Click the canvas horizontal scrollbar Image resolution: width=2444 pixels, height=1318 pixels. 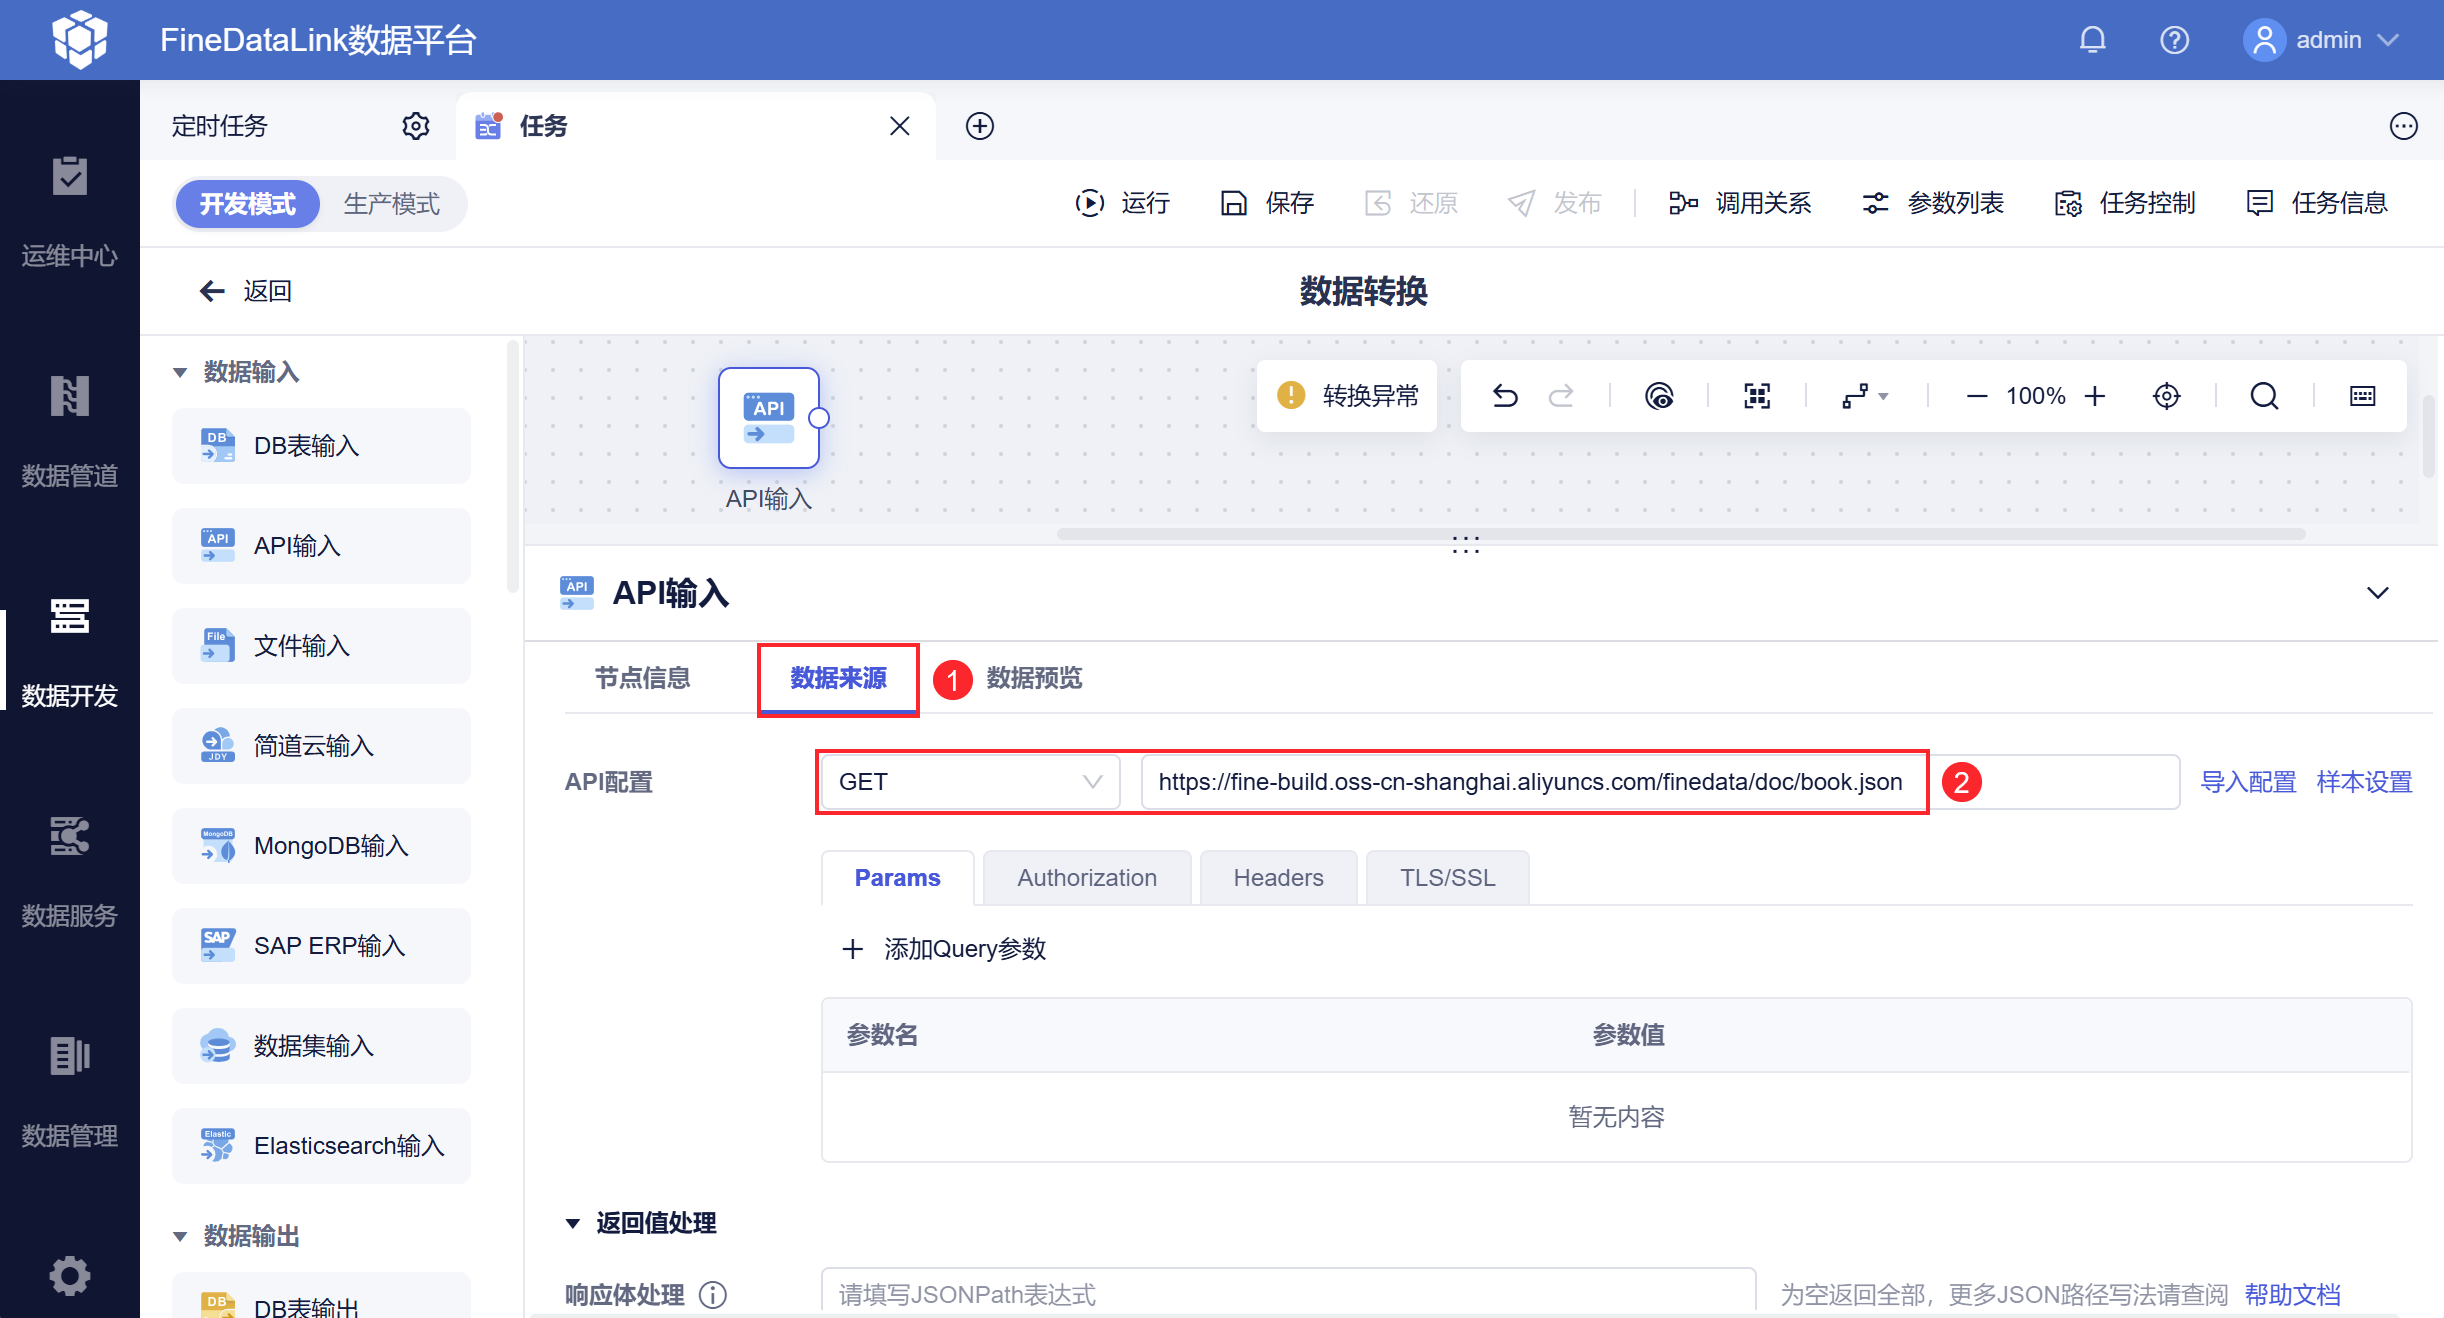coord(1681,534)
